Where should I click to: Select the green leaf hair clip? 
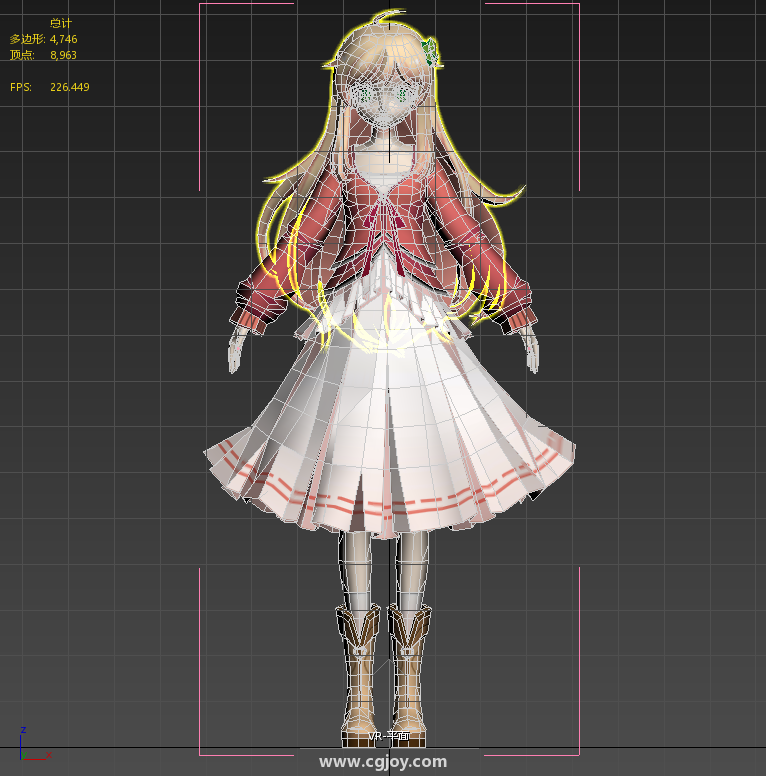[x=432, y=52]
